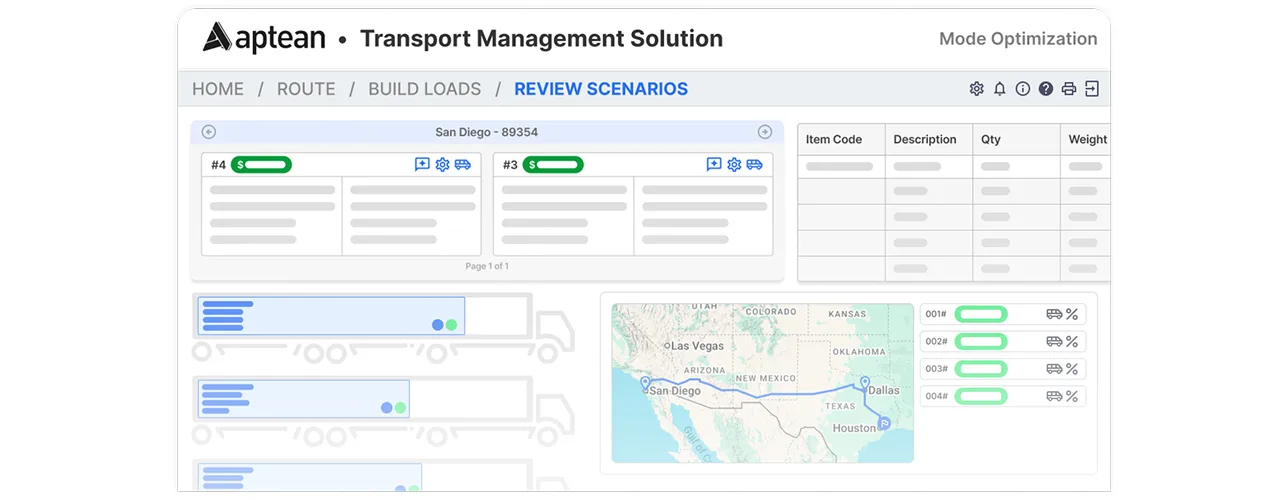This screenshot has height=500, width=1285.
Task: Add a comment on scenario #3
Action: click(713, 164)
